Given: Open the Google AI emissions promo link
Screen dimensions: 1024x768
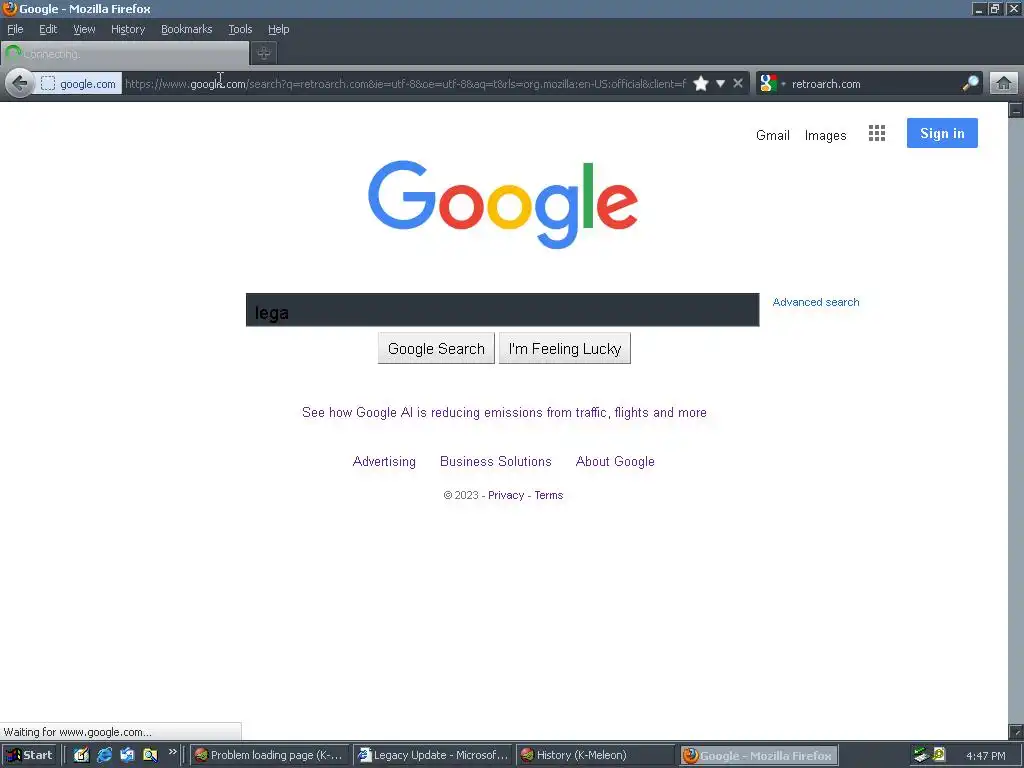Looking at the screenshot, I should coord(504,413).
